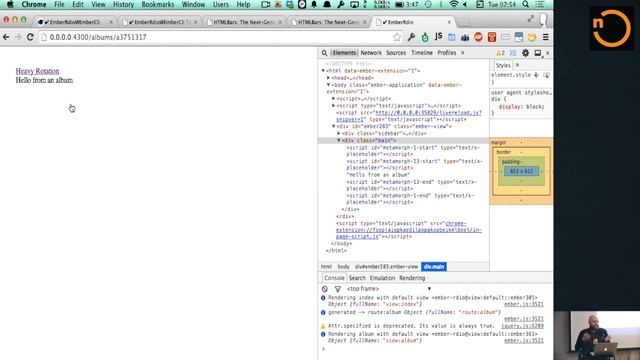The width and height of the screenshot is (640, 360).
Task: Click the green stopwatch extension icon
Action: 425,37
